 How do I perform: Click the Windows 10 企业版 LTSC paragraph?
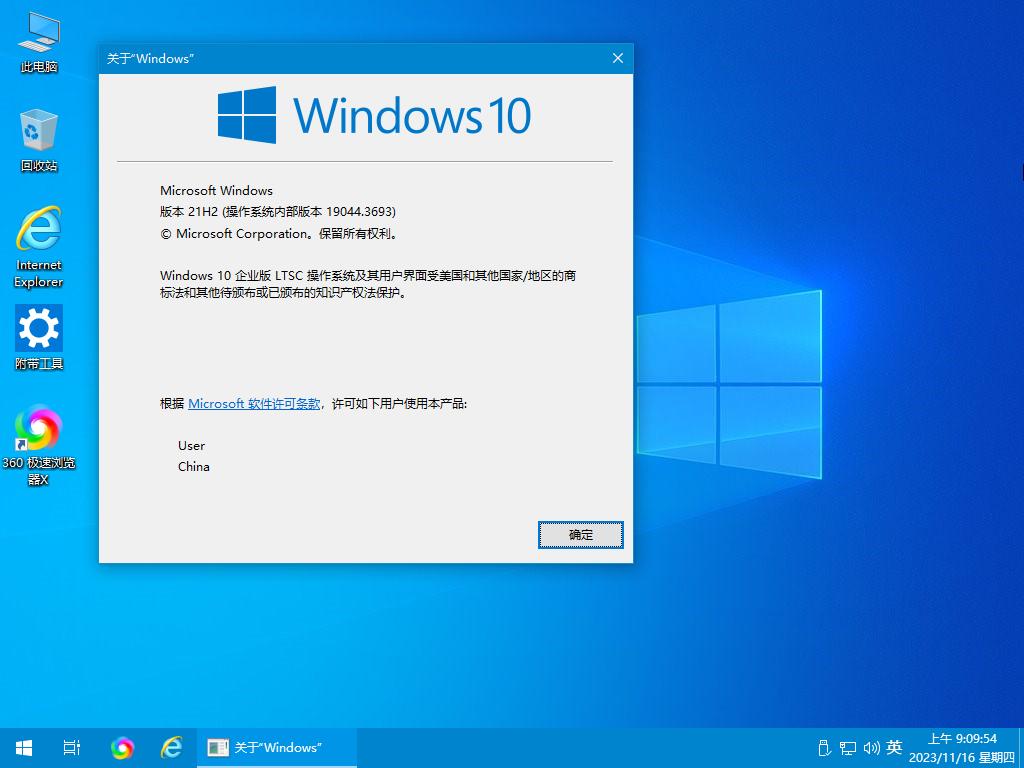point(368,284)
